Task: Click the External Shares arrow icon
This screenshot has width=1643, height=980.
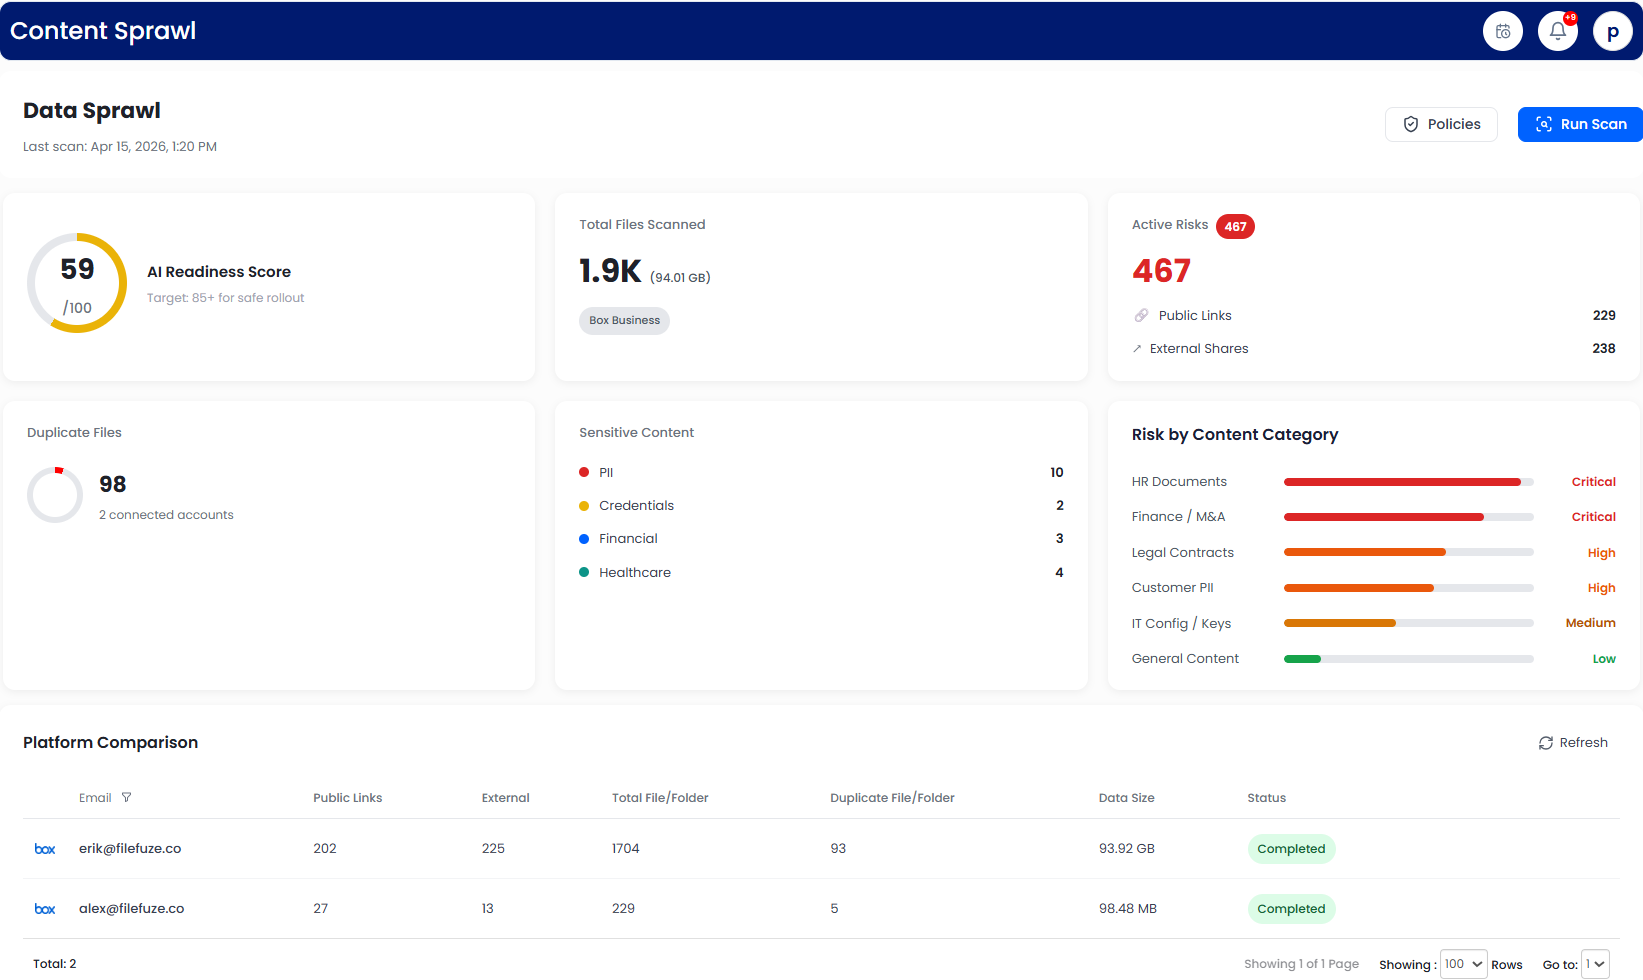Action: (1137, 349)
